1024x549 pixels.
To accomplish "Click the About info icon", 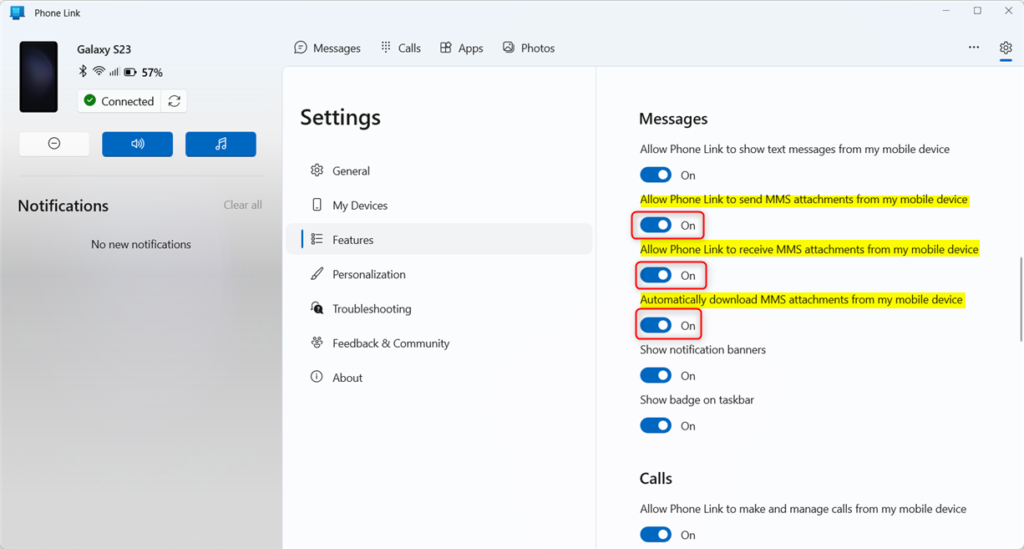I will (x=317, y=377).
